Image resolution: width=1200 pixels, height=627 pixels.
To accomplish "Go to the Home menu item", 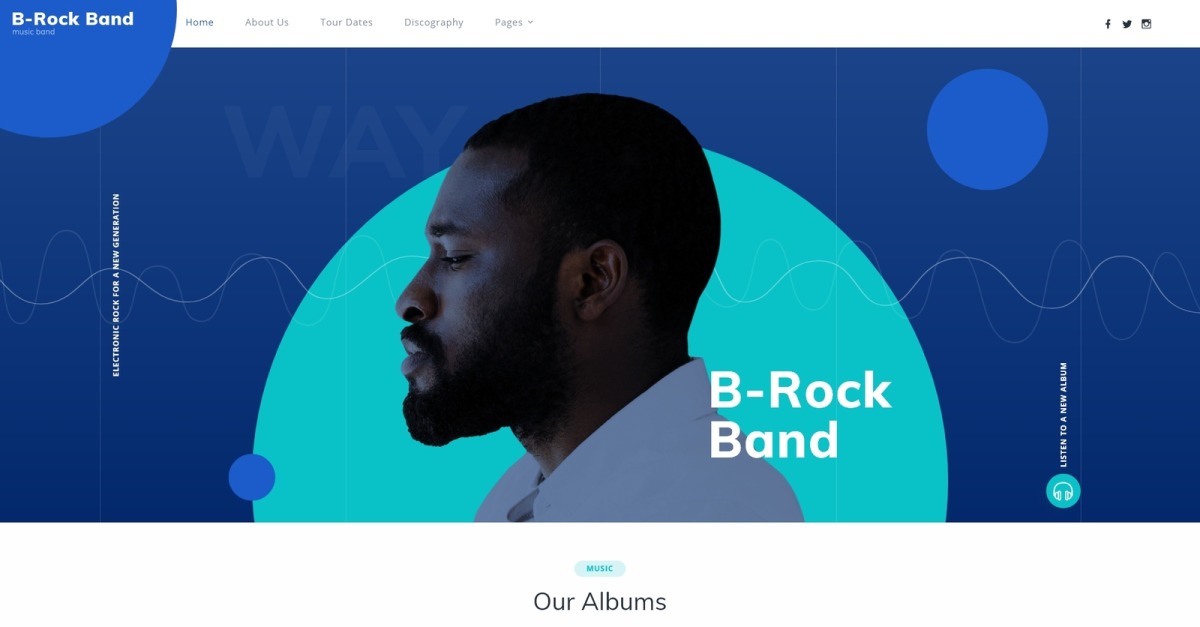I will [x=200, y=22].
